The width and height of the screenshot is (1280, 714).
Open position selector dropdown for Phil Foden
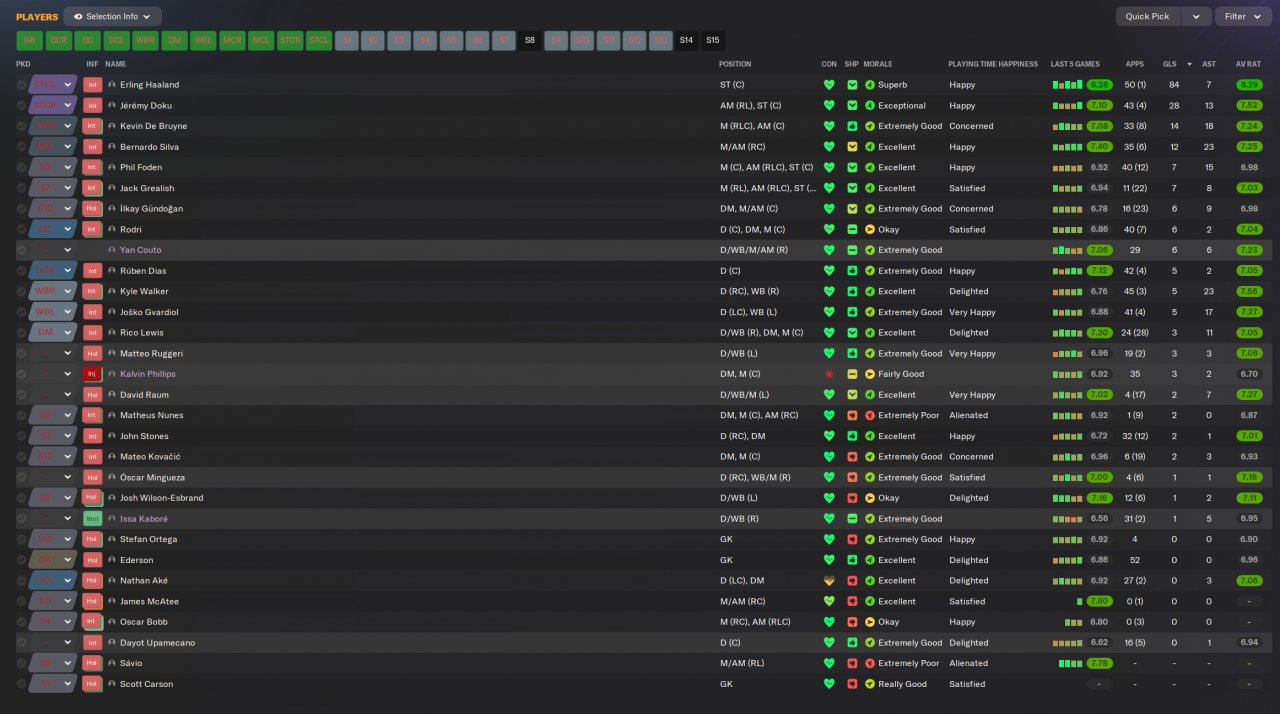pyautogui.click(x=68, y=168)
